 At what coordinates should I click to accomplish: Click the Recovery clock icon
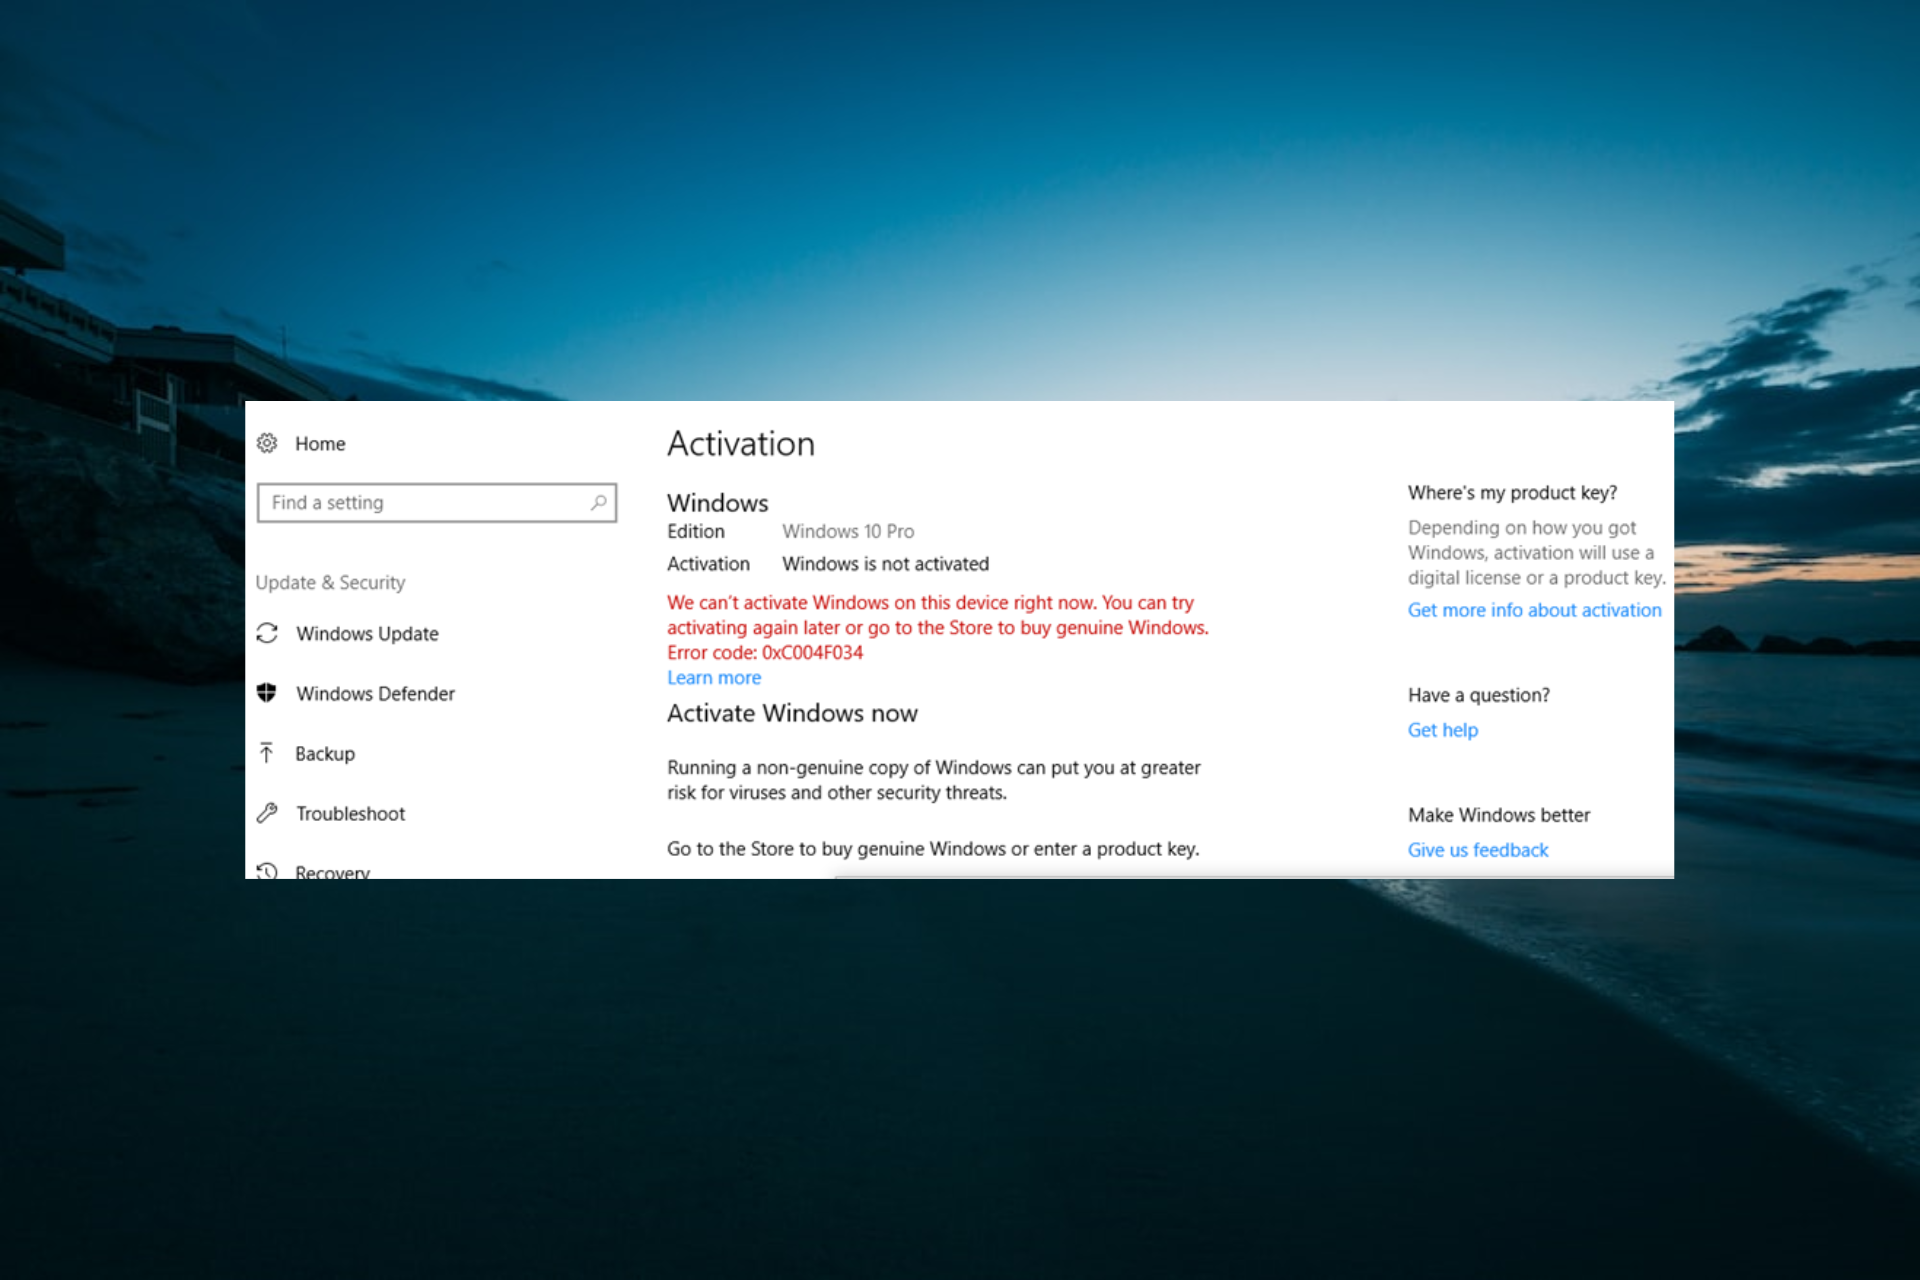(x=267, y=871)
